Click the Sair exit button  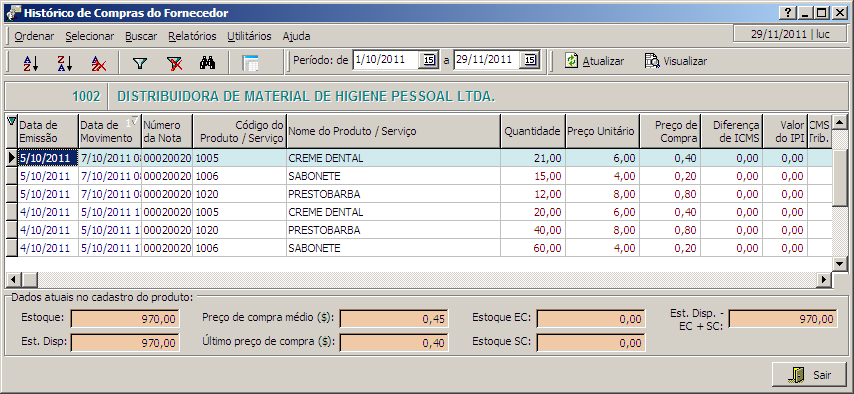point(809,374)
